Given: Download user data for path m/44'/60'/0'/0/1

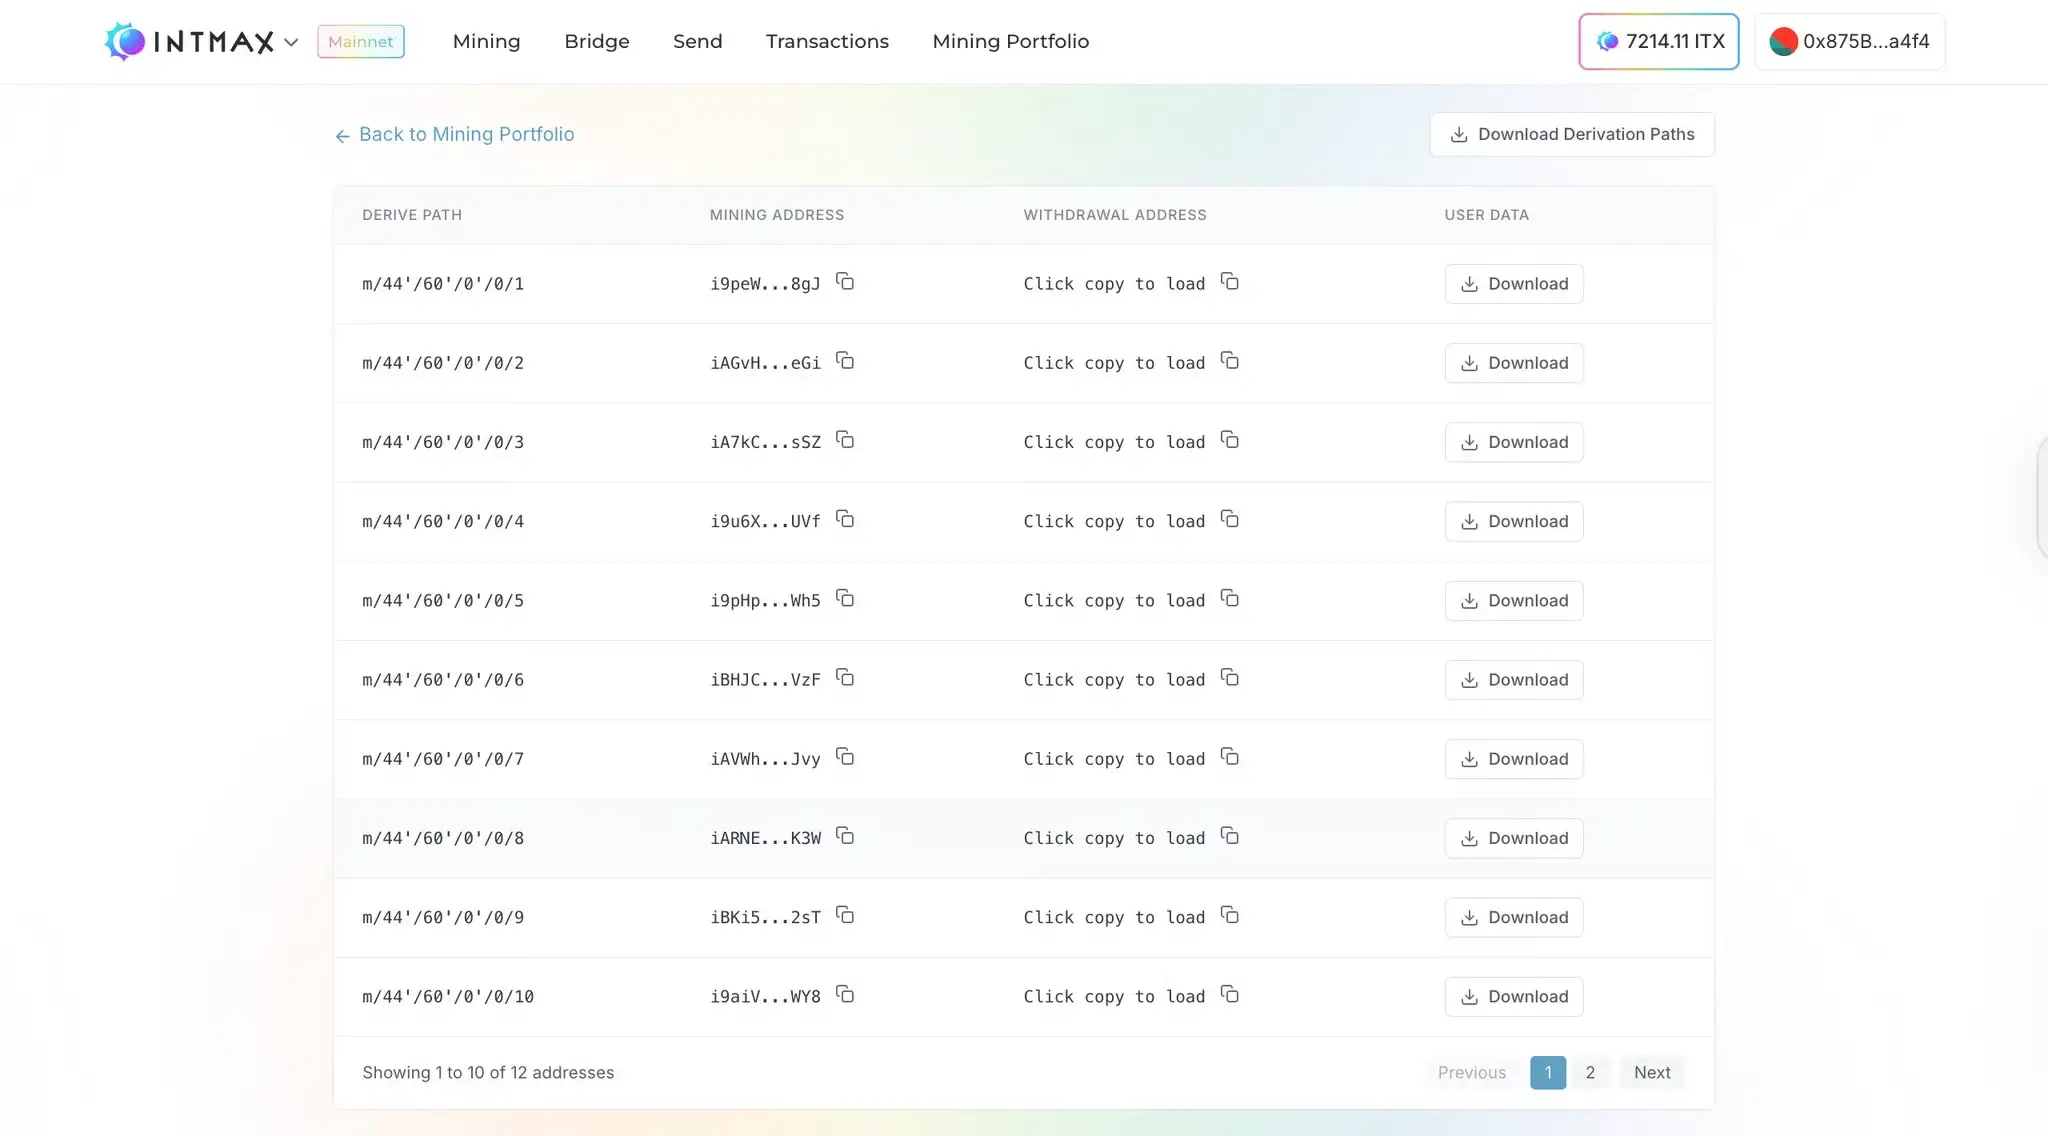Looking at the screenshot, I should coord(1514,283).
